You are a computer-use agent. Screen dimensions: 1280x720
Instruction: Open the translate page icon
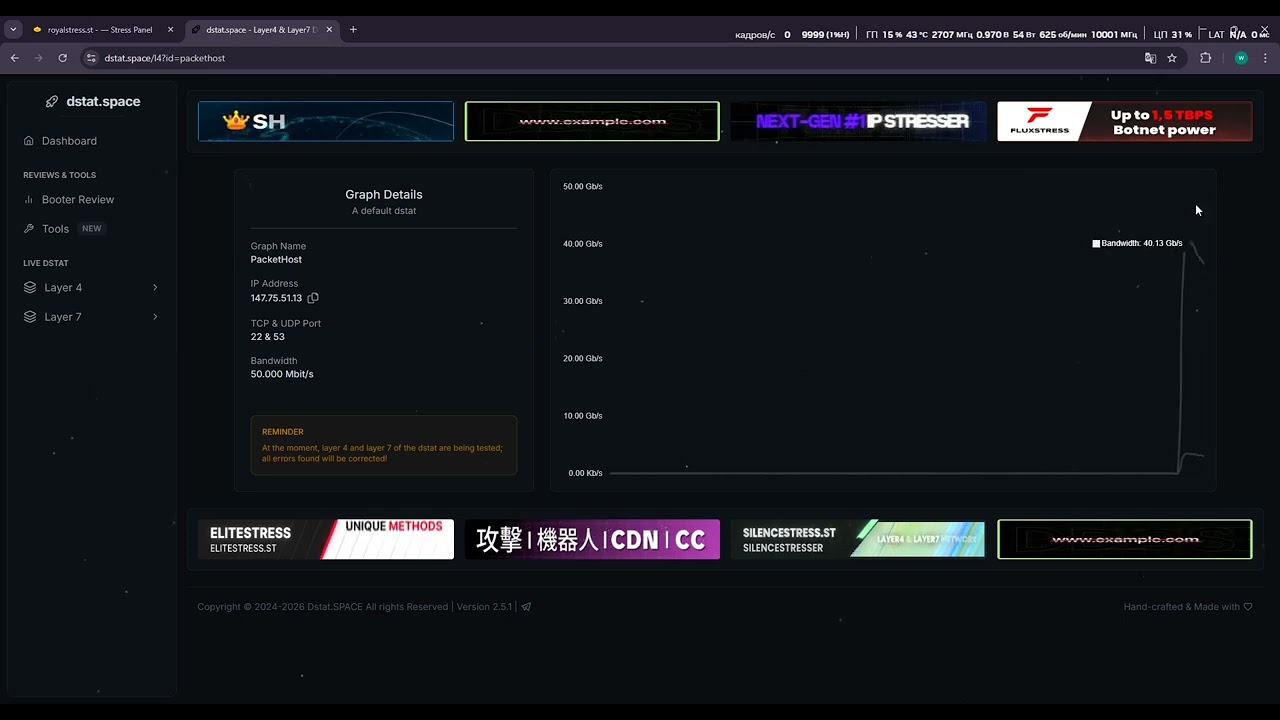[1150, 58]
